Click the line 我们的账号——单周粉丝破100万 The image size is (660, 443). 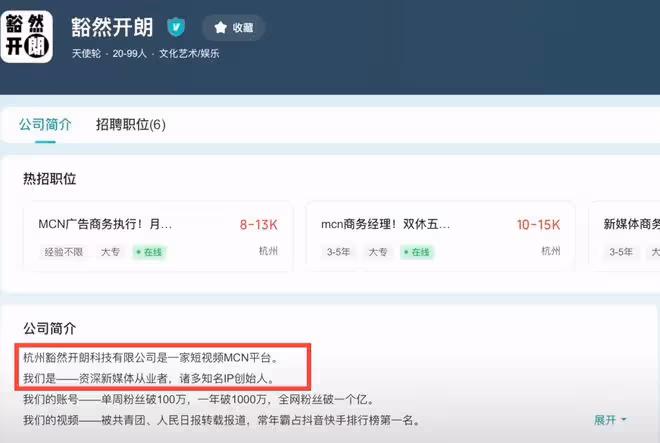click(x=199, y=399)
